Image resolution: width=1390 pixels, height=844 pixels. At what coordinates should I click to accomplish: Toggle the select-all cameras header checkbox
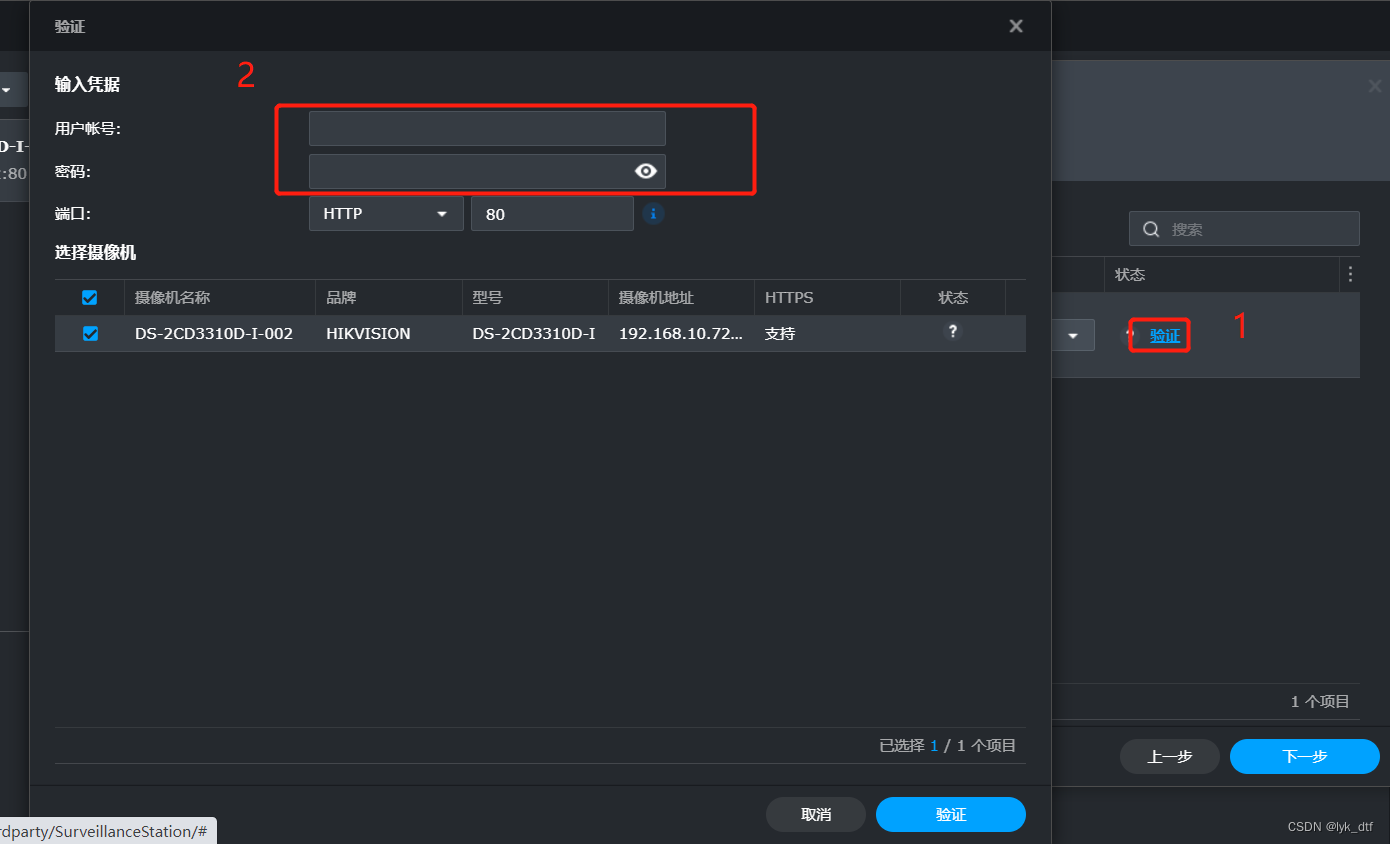(90, 298)
